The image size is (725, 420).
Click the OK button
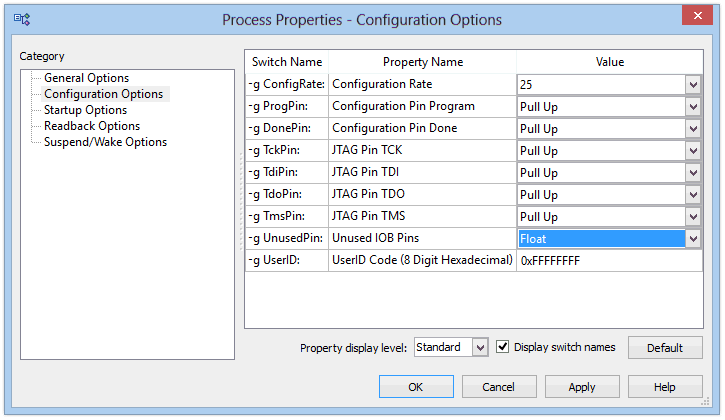(416, 387)
